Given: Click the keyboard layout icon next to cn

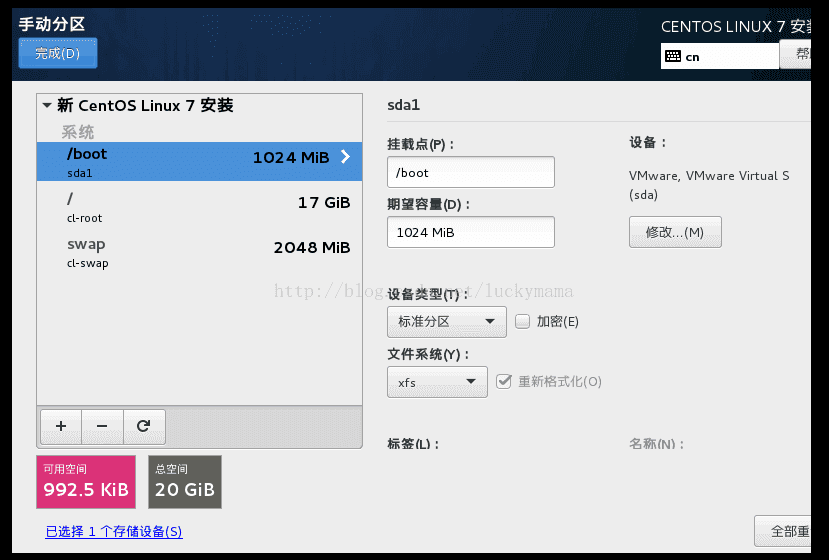Looking at the screenshot, I should pos(673,56).
